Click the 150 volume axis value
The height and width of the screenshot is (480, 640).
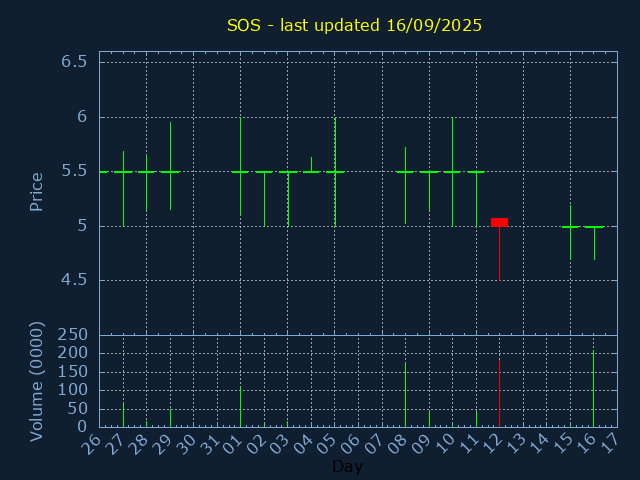pyautogui.click(x=72, y=371)
